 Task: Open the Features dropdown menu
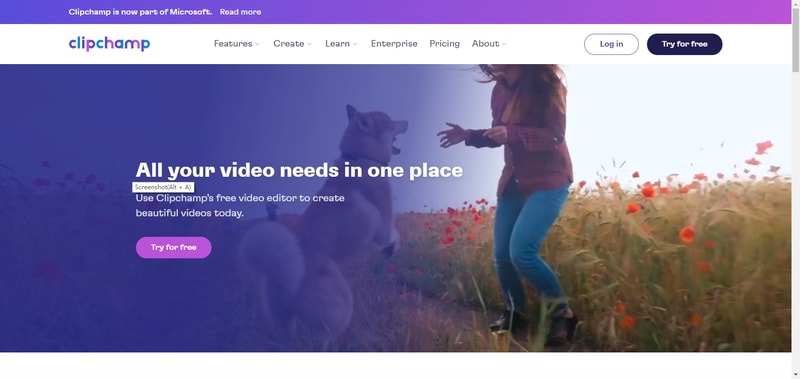tap(237, 44)
